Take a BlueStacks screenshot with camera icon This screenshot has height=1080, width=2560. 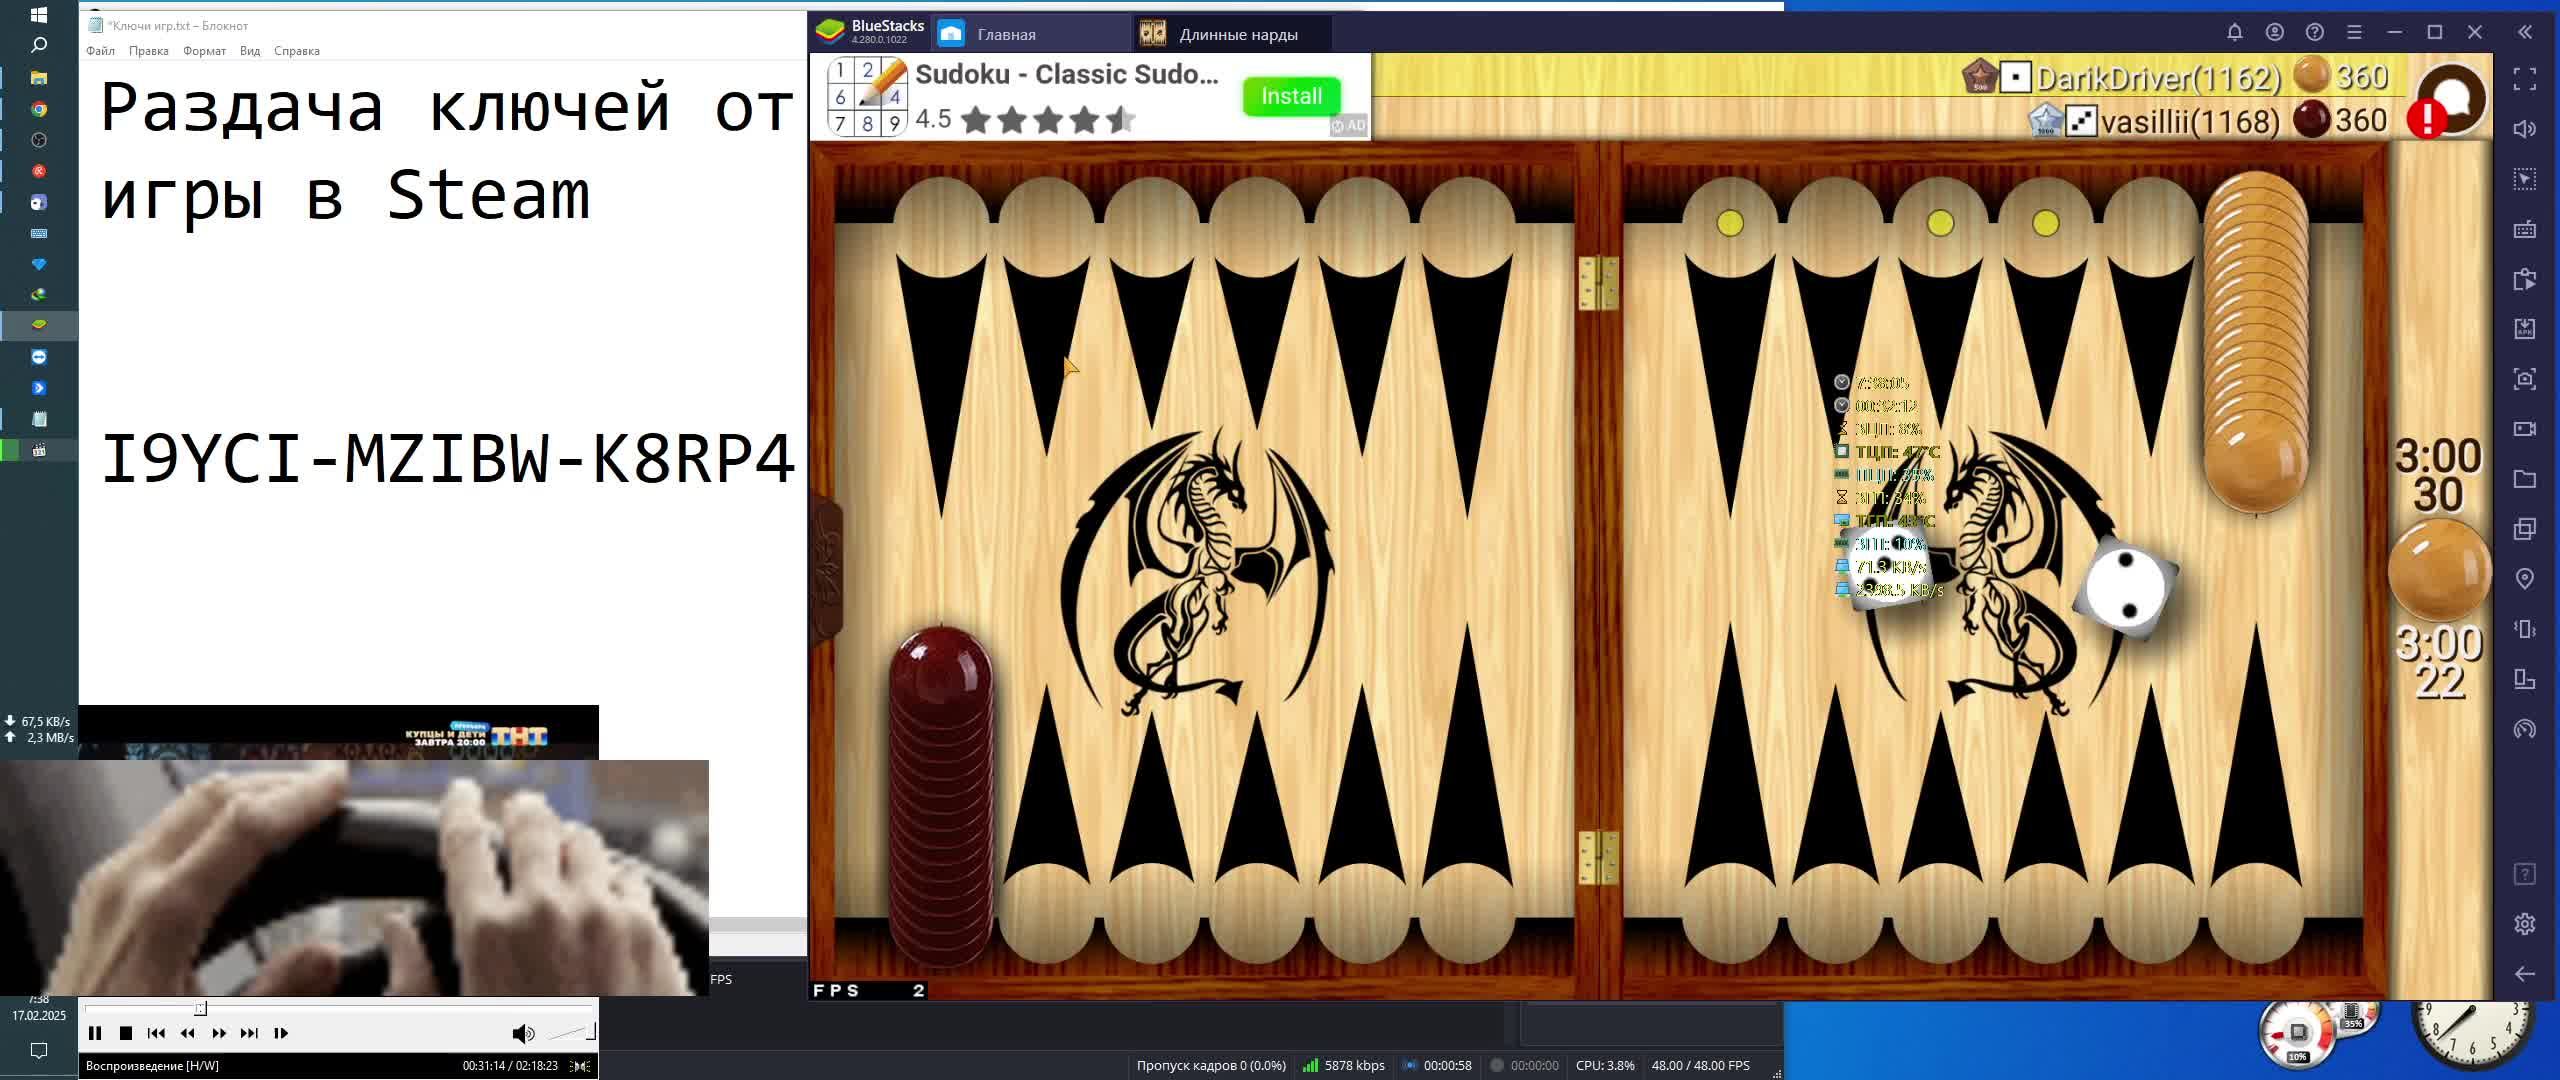point(2524,379)
